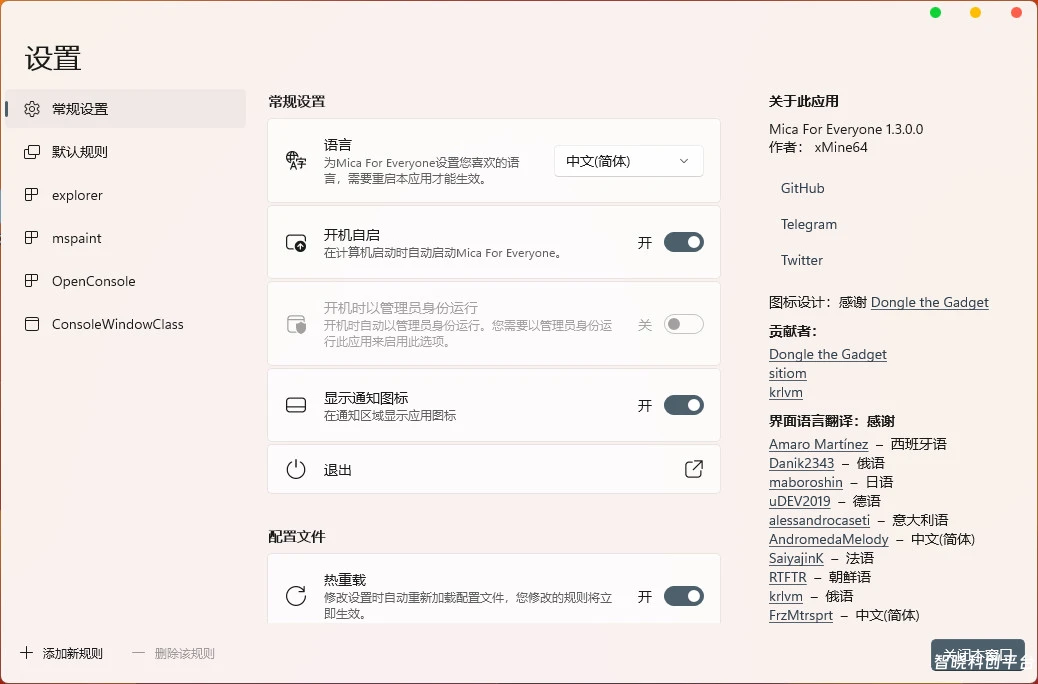Select 常规设置 in the sidebar
The width and height of the screenshot is (1038, 684).
point(125,109)
